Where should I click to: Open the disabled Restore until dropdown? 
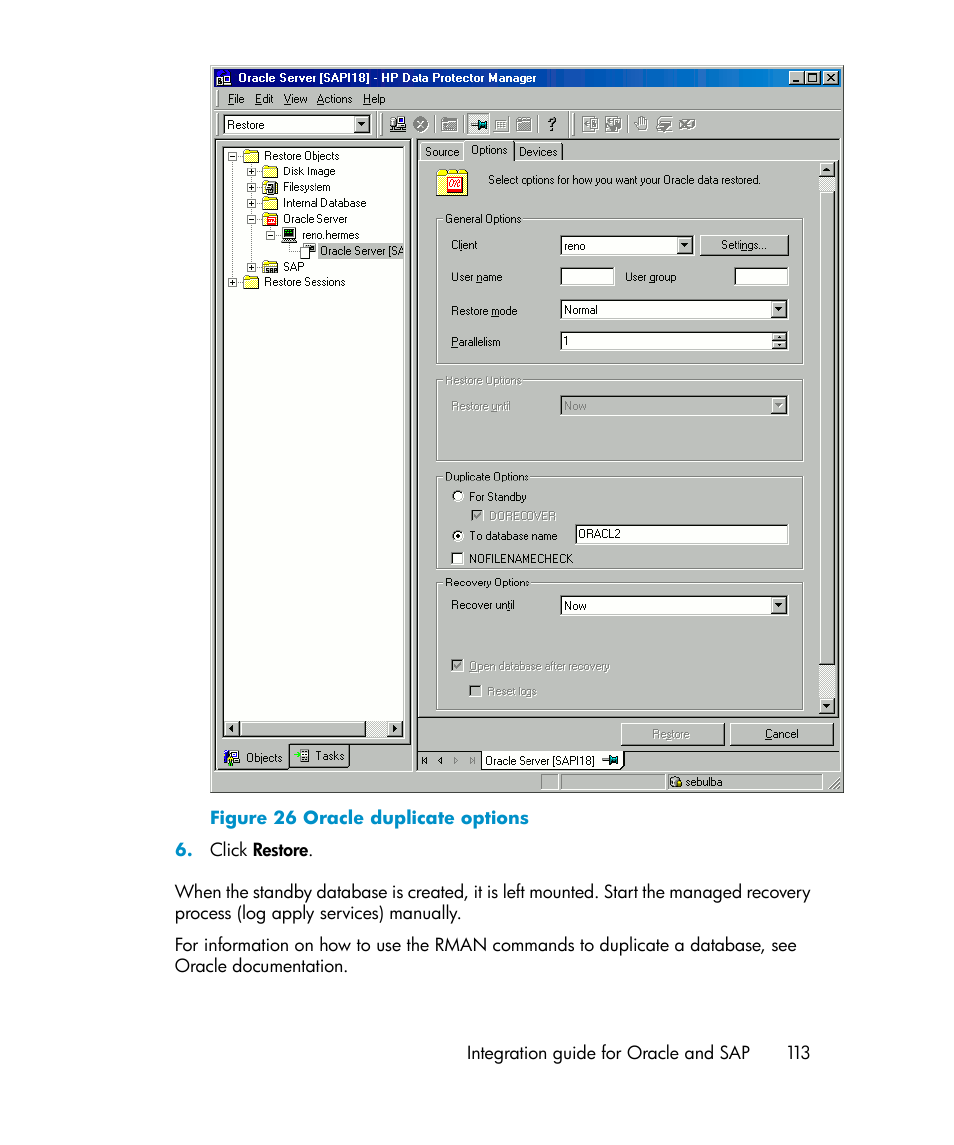click(779, 405)
